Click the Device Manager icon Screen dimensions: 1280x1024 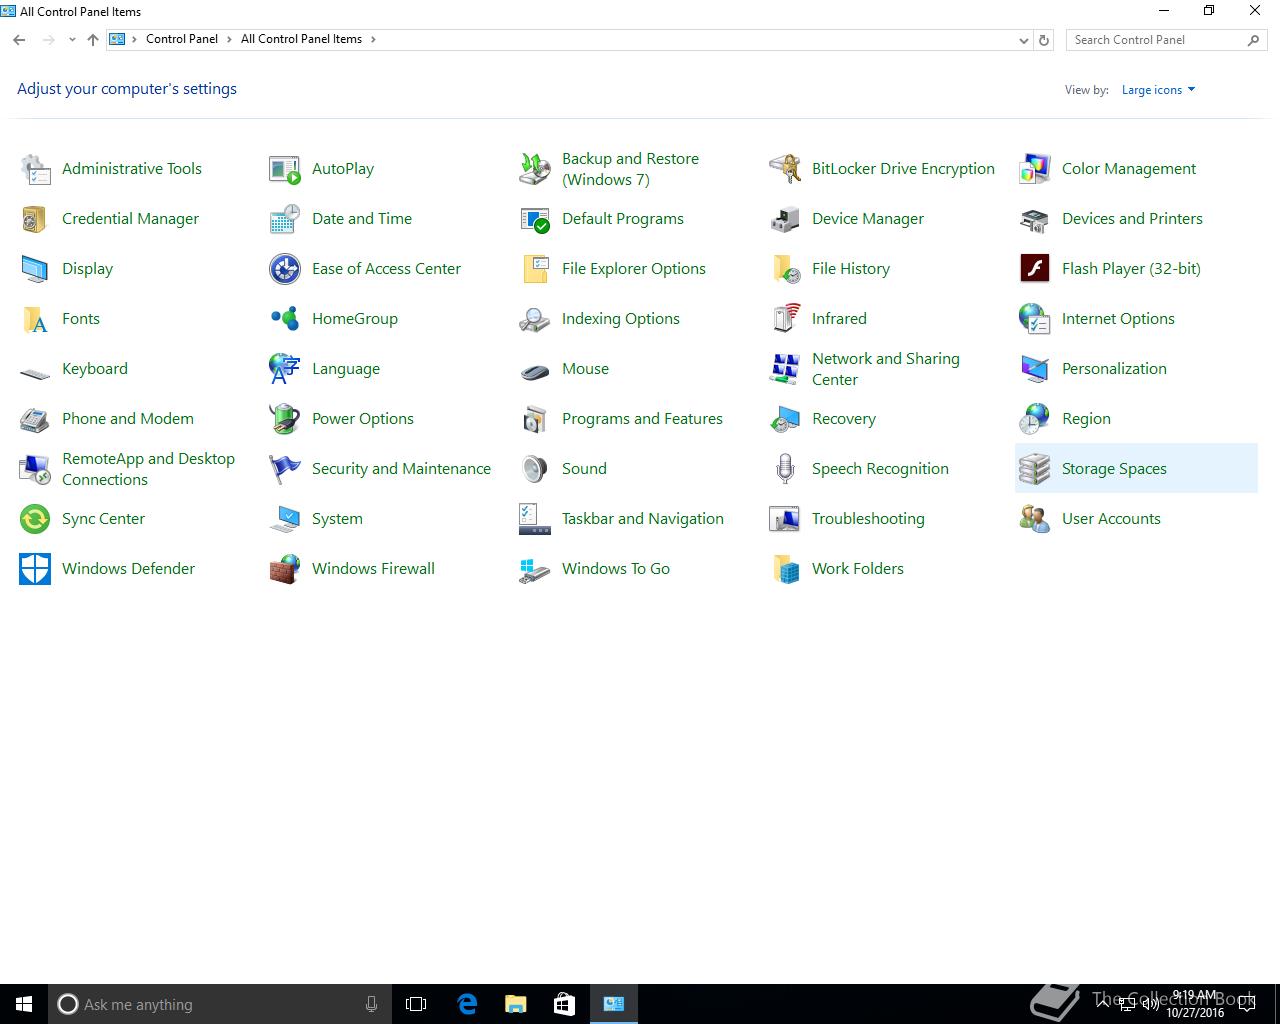coord(785,219)
